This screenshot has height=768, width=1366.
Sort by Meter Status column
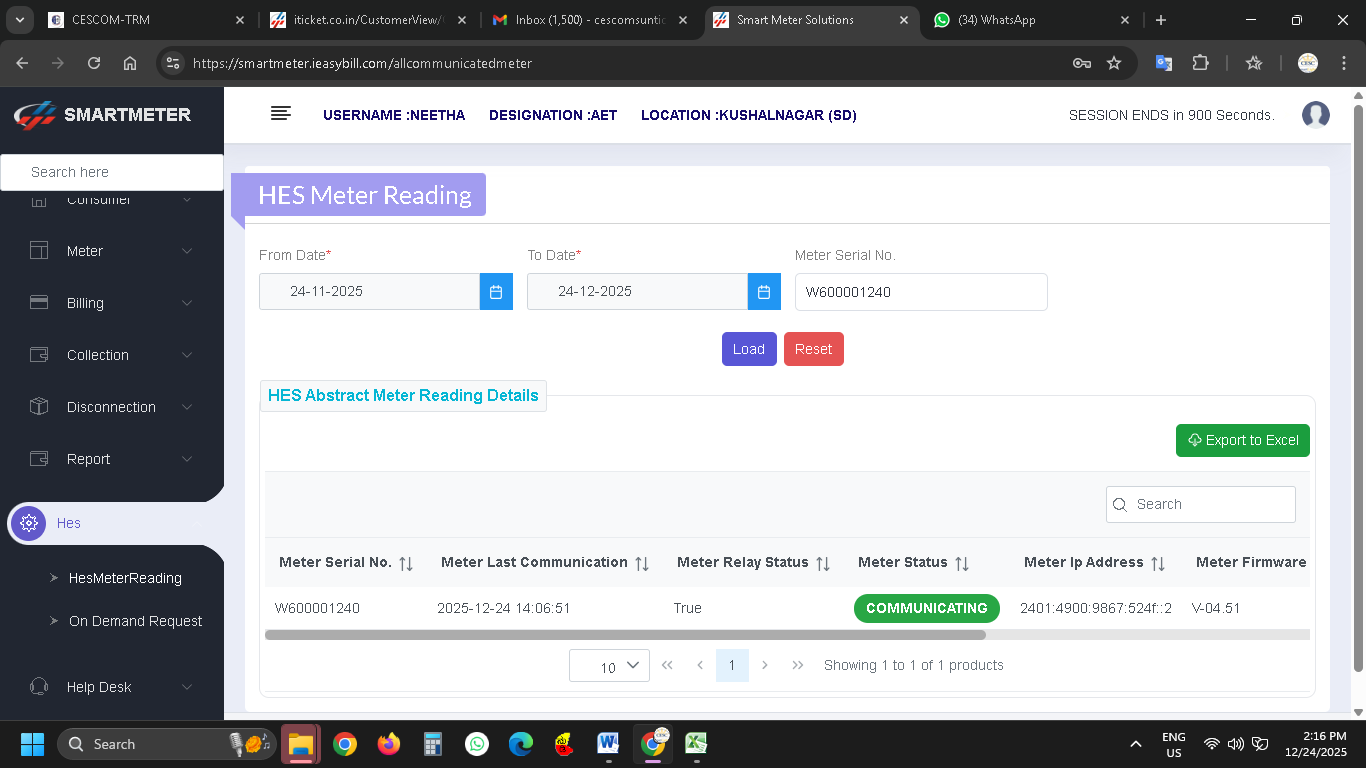click(962, 563)
